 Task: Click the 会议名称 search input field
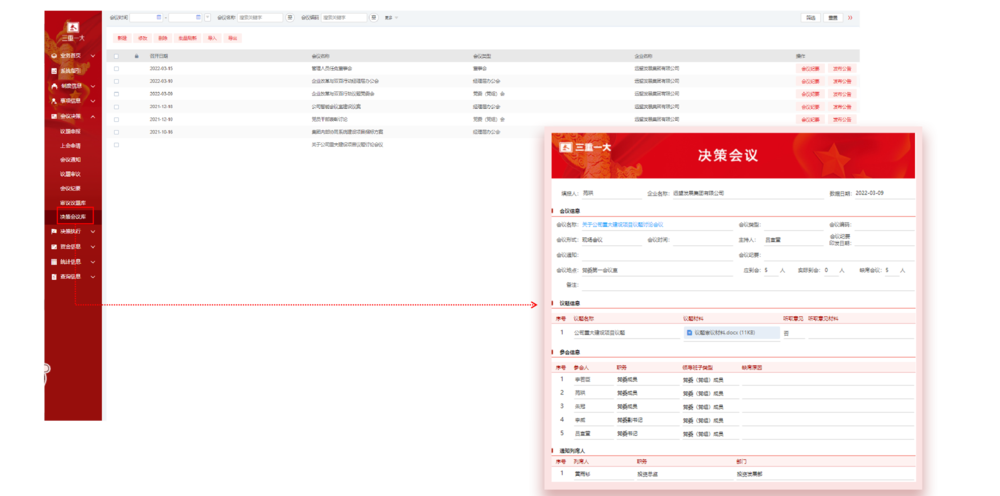pyautogui.click(x=260, y=17)
